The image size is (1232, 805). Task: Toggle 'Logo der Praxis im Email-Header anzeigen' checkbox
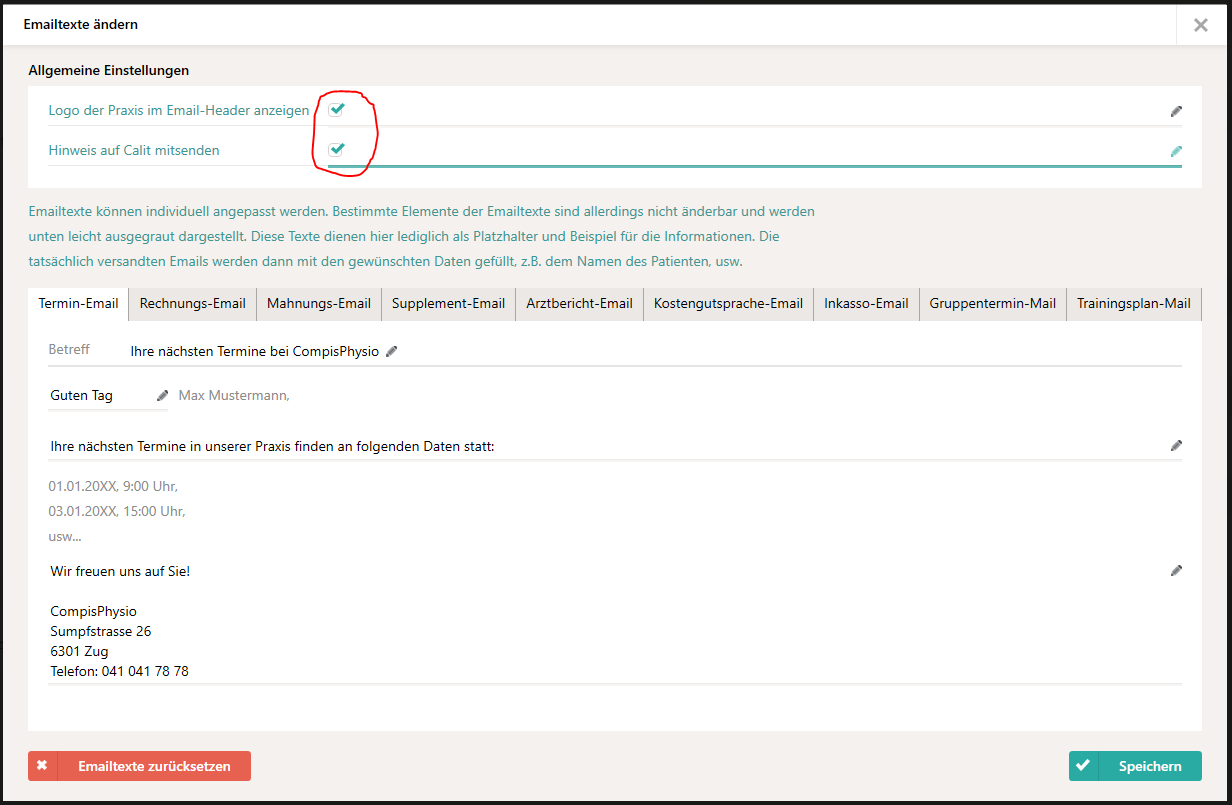(x=337, y=109)
